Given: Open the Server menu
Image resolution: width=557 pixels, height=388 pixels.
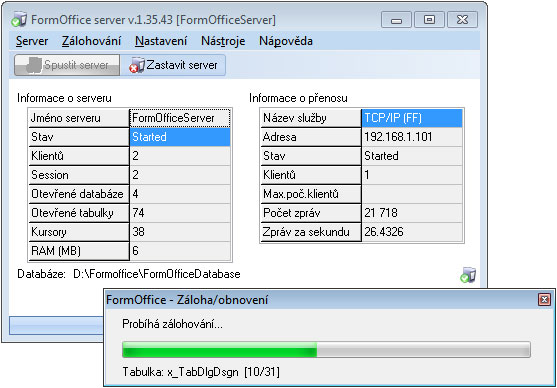Looking at the screenshot, I should (x=32, y=41).
